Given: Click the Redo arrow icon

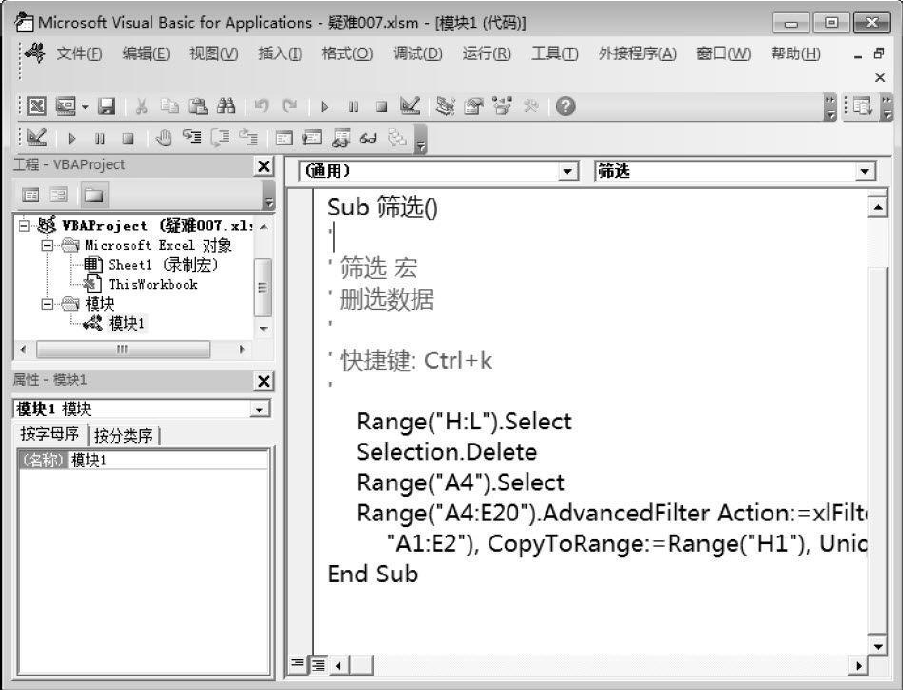Looking at the screenshot, I should click(290, 106).
